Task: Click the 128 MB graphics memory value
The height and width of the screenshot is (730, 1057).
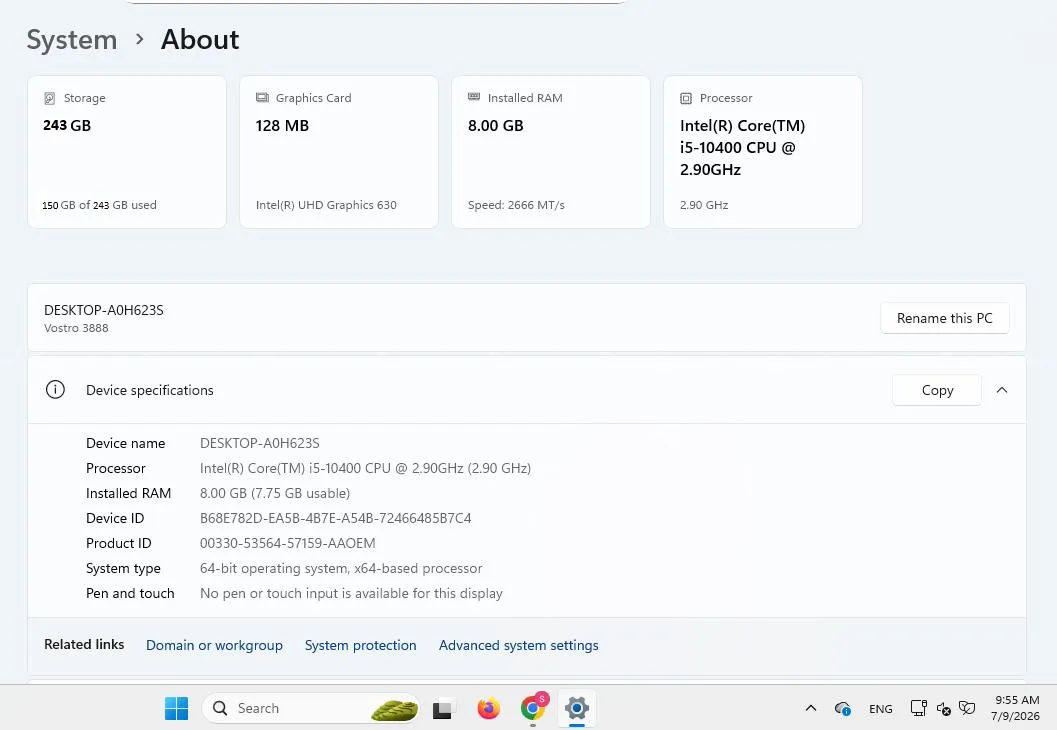Action: (282, 125)
